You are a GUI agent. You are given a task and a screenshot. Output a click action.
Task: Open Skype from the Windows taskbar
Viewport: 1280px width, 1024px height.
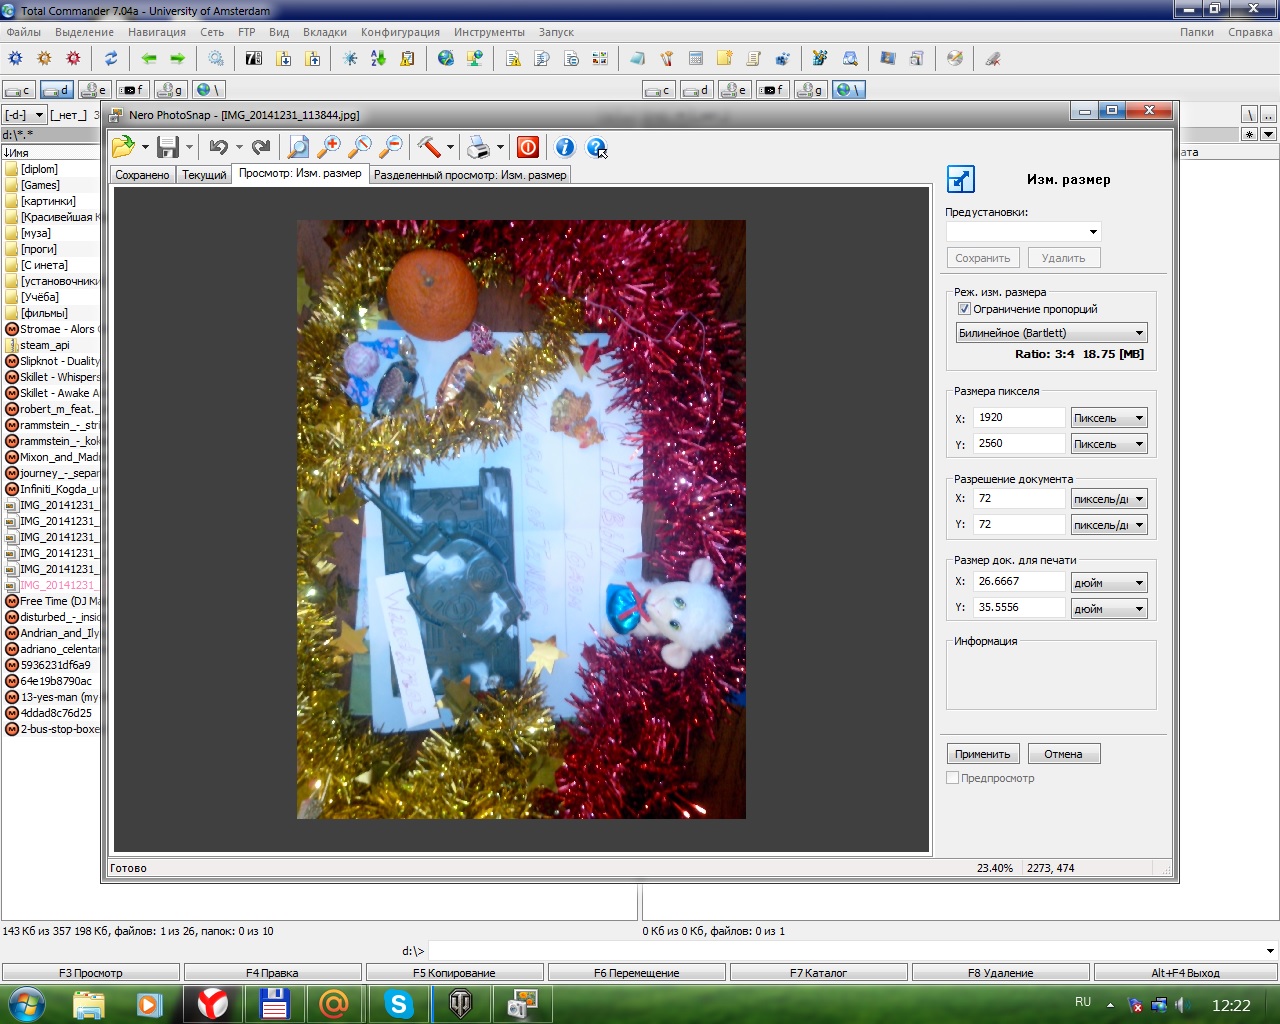pyautogui.click(x=398, y=1003)
